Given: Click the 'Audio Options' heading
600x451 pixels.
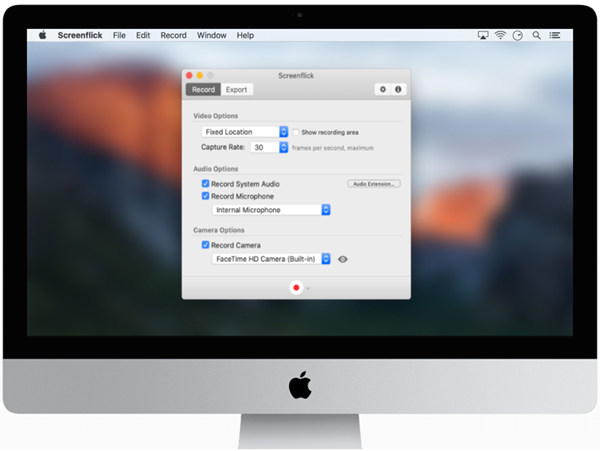Looking at the screenshot, I should [215, 169].
